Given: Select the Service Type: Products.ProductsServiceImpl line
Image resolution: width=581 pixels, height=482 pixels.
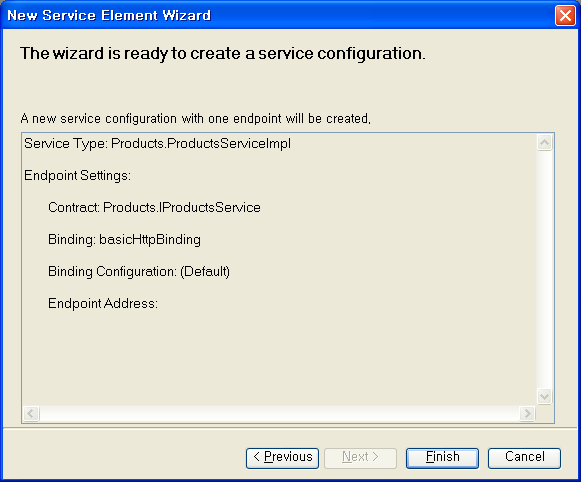Looking at the screenshot, I should click(x=157, y=143).
